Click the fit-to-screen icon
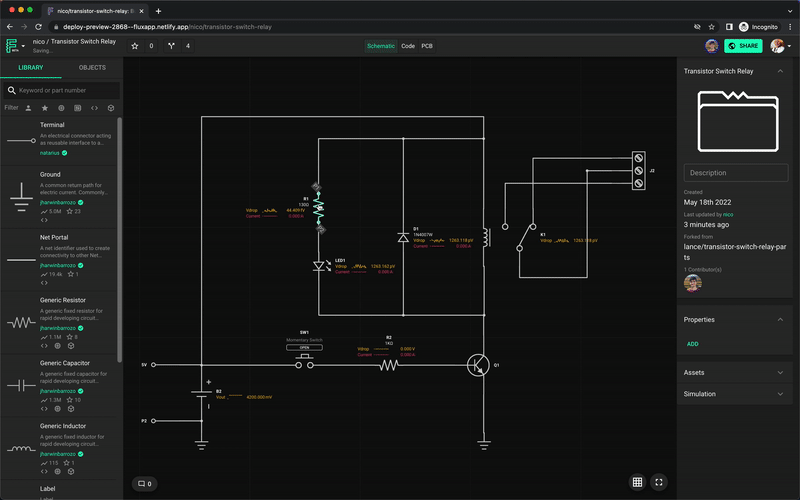800x500 pixels. point(659,482)
